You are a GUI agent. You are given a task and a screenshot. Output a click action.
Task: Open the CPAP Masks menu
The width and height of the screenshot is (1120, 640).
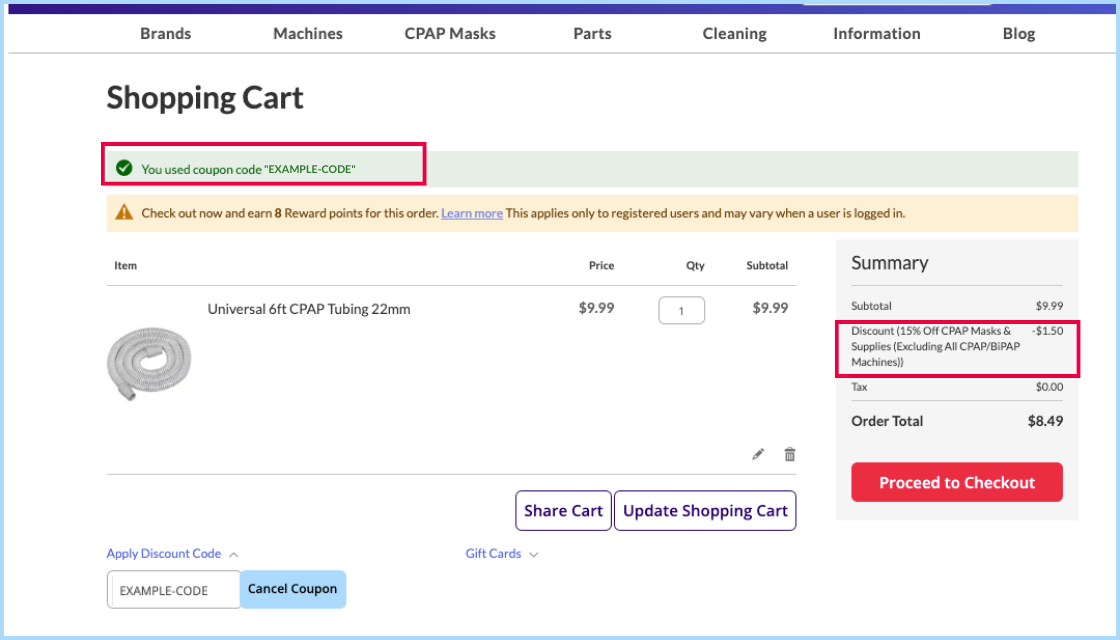point(450,33)
